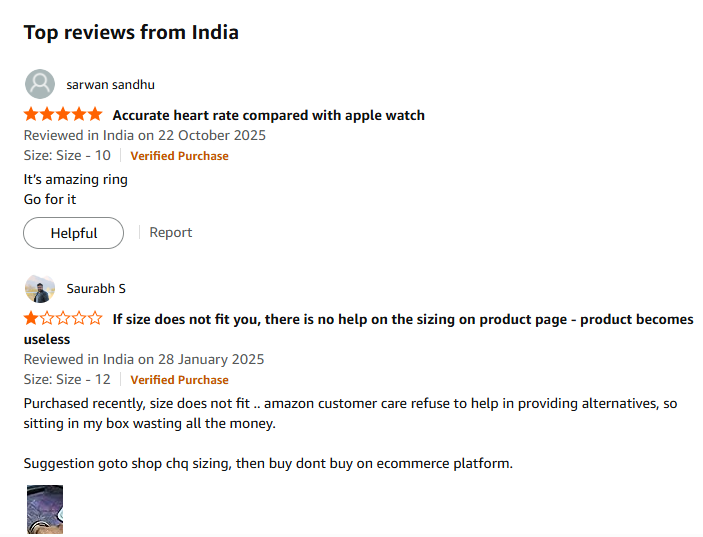Click the 'Size: Size - 12' label
The width and height of the screenshot is (703, 537).
pos(67,380)
